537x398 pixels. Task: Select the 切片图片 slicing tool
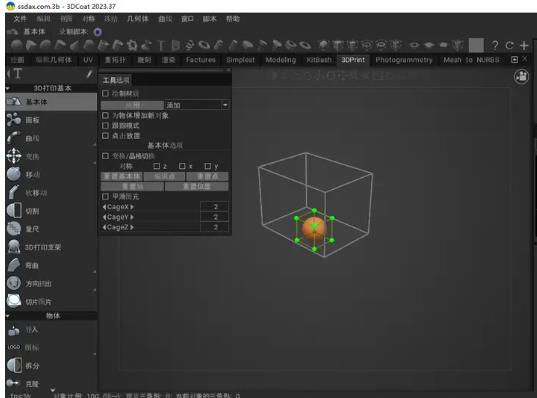coord(51,302)
